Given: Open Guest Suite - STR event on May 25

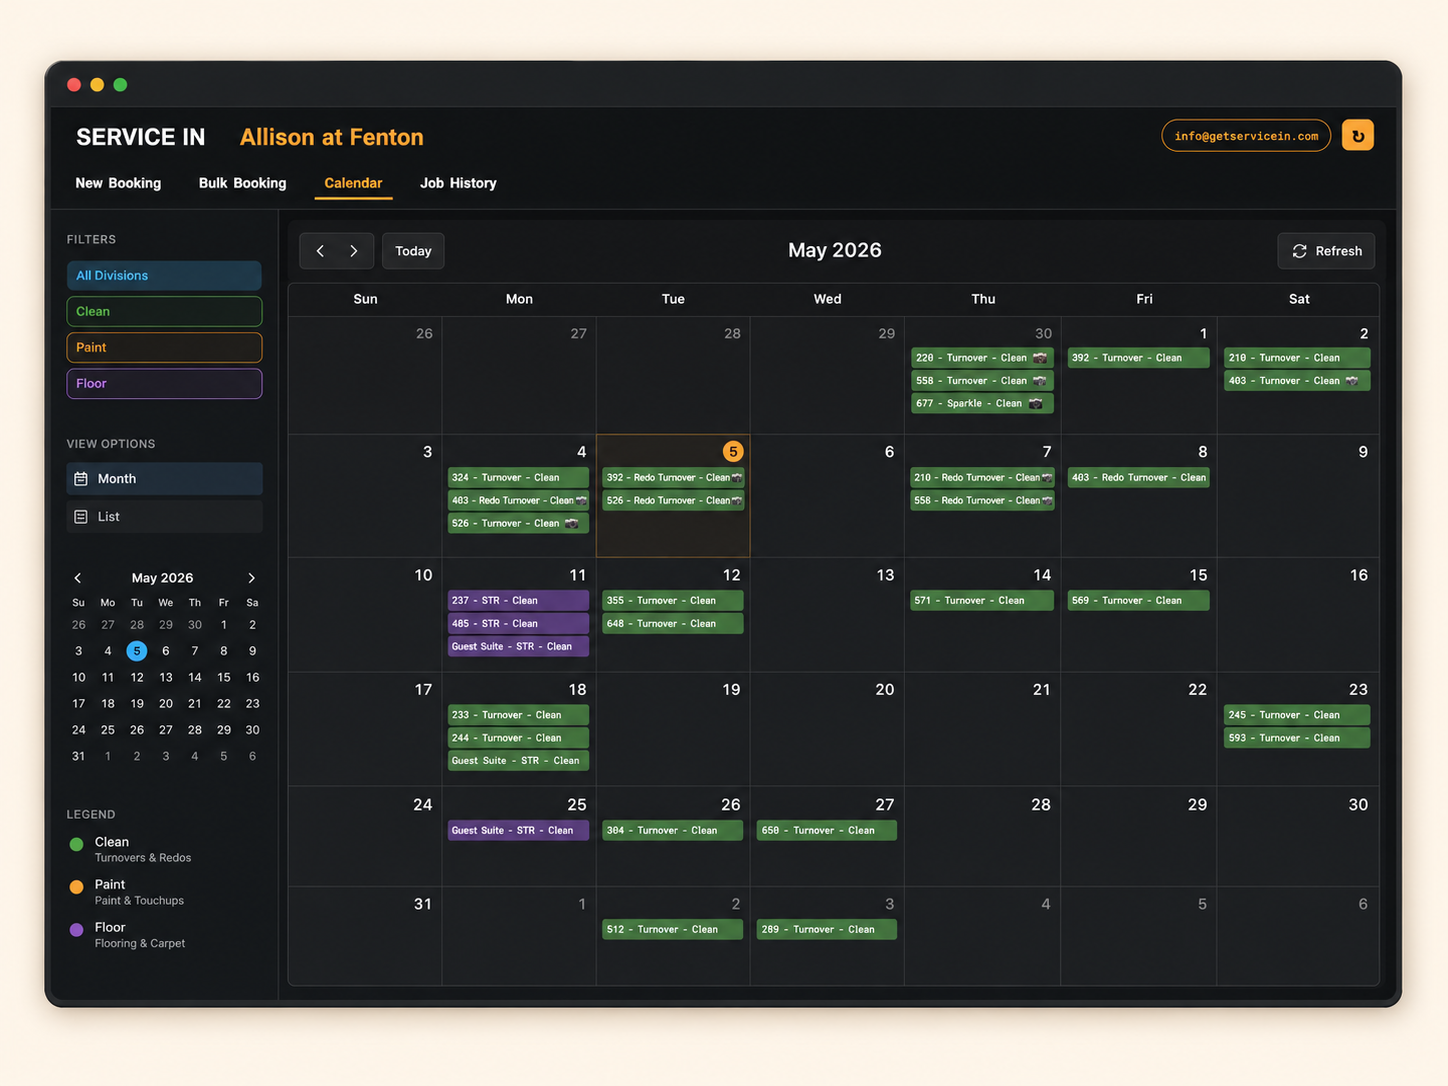Looking at the screenshot, I should [x=518, y=831].
